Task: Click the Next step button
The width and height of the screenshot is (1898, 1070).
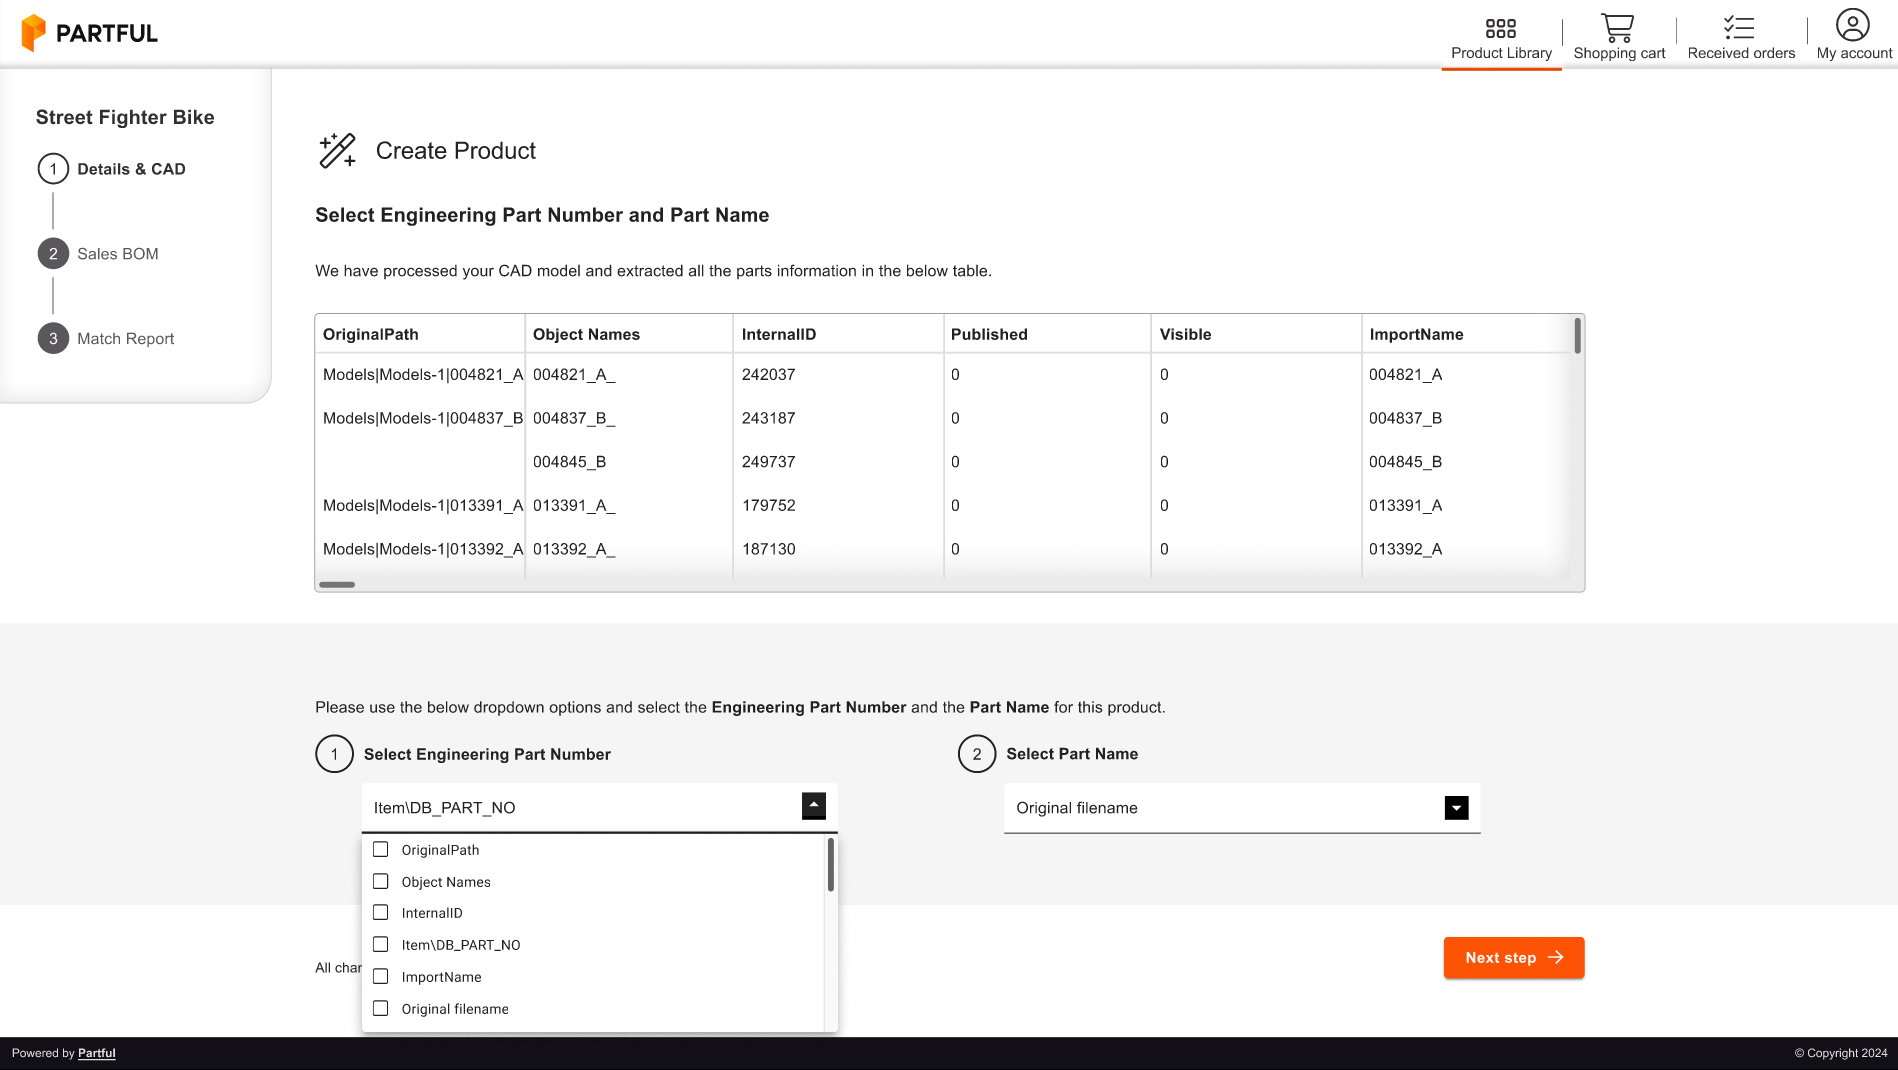Action: pyautogui.click(x=1513, y=958)
